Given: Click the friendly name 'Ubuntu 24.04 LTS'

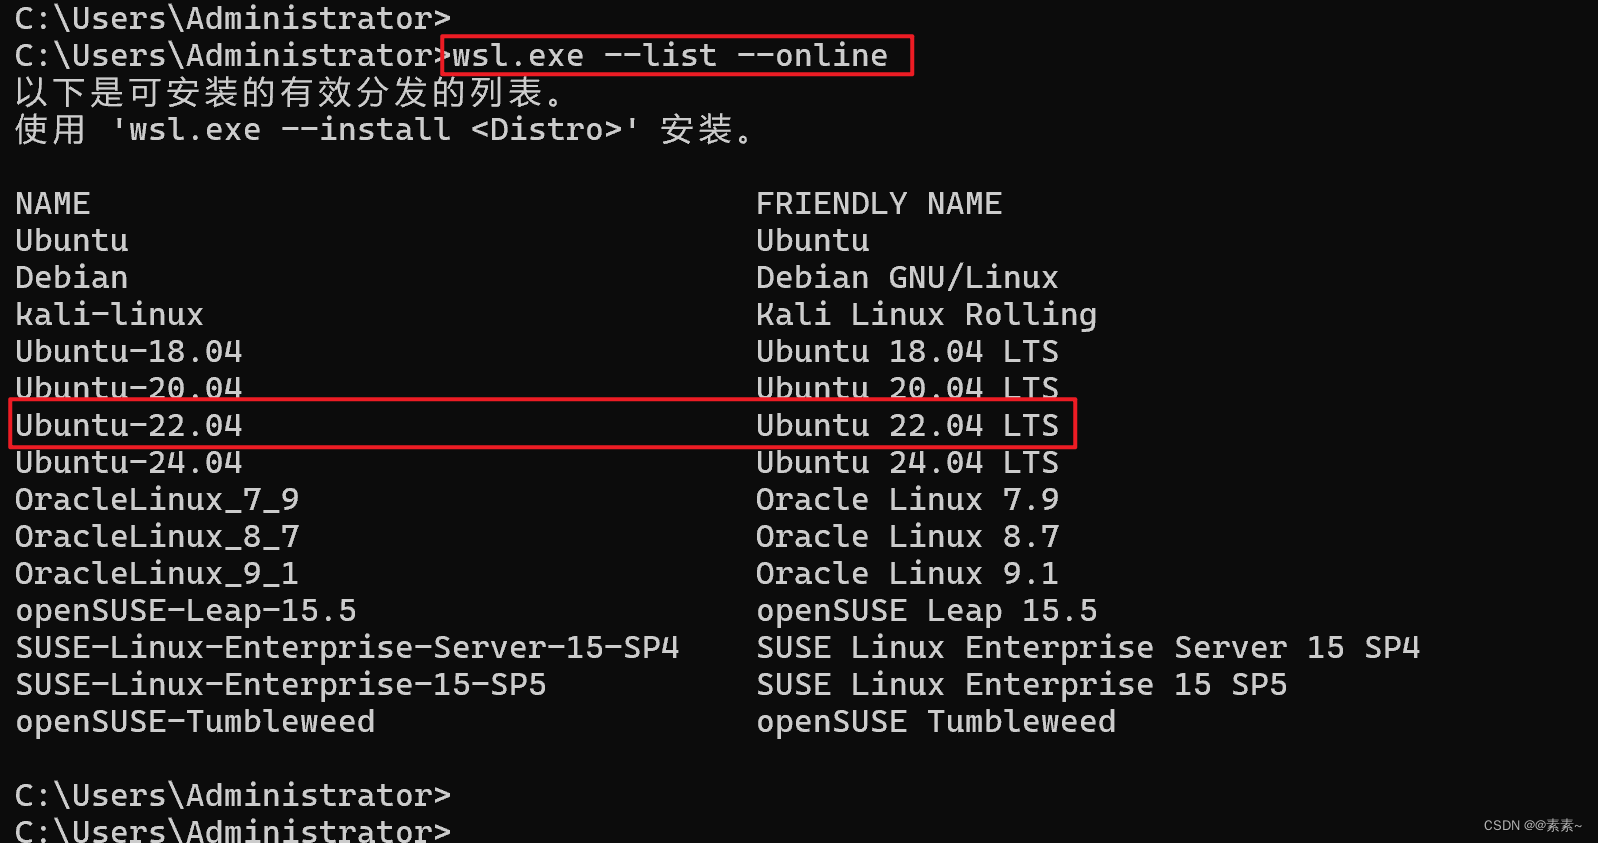Looking at the screenshot, I should coord(907,462).
